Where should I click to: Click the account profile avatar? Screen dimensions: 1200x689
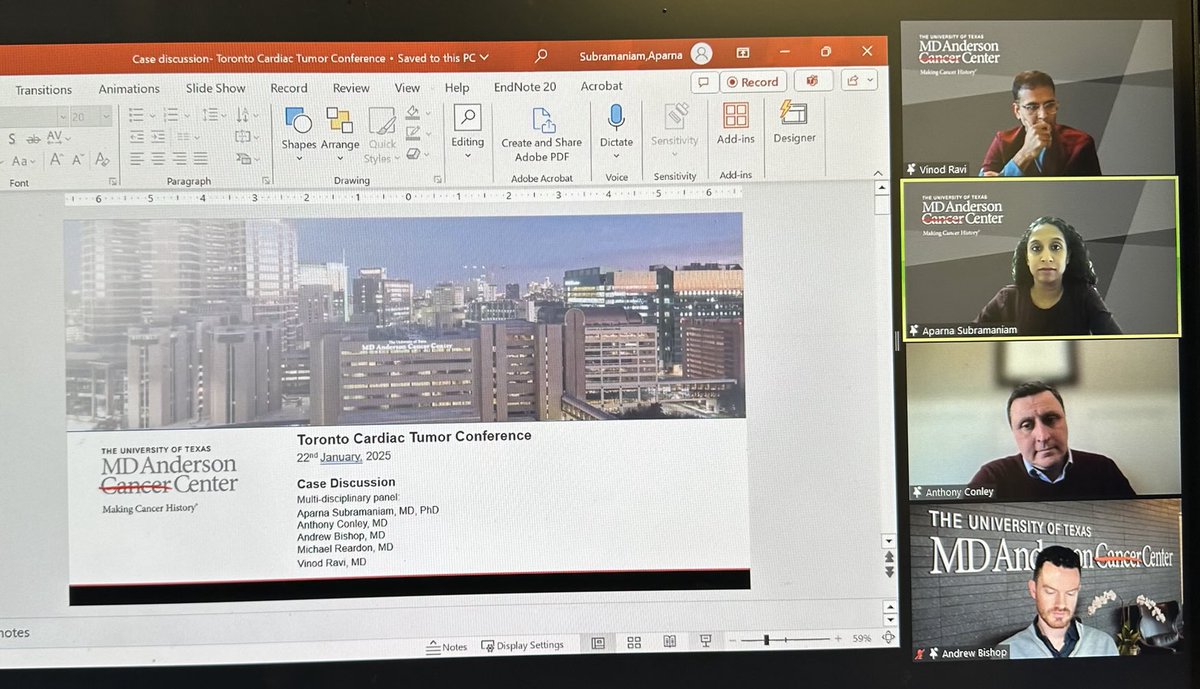coord(702,54)
